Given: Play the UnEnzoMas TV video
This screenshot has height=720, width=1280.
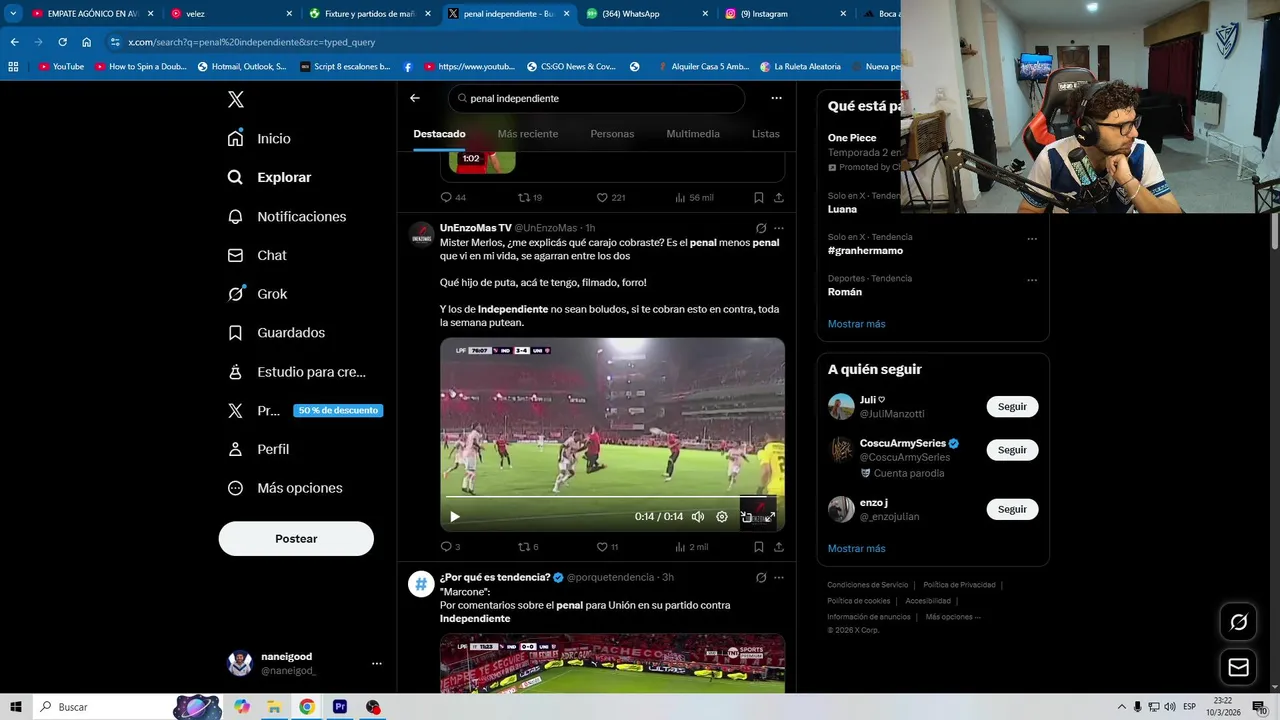Looking at the screenshot, I should 455,517.
